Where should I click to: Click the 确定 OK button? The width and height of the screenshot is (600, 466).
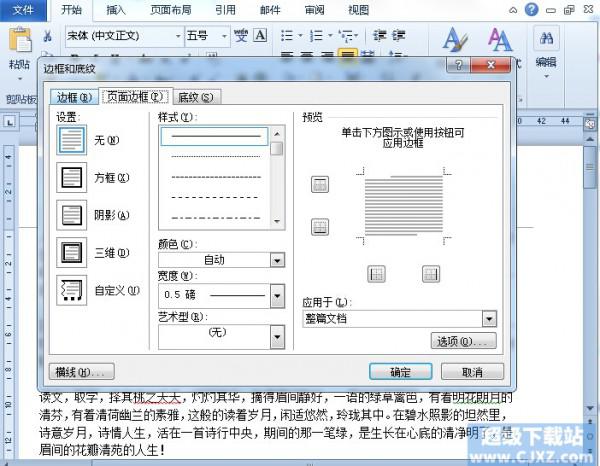pyautogui.click(x=401, y=371)
